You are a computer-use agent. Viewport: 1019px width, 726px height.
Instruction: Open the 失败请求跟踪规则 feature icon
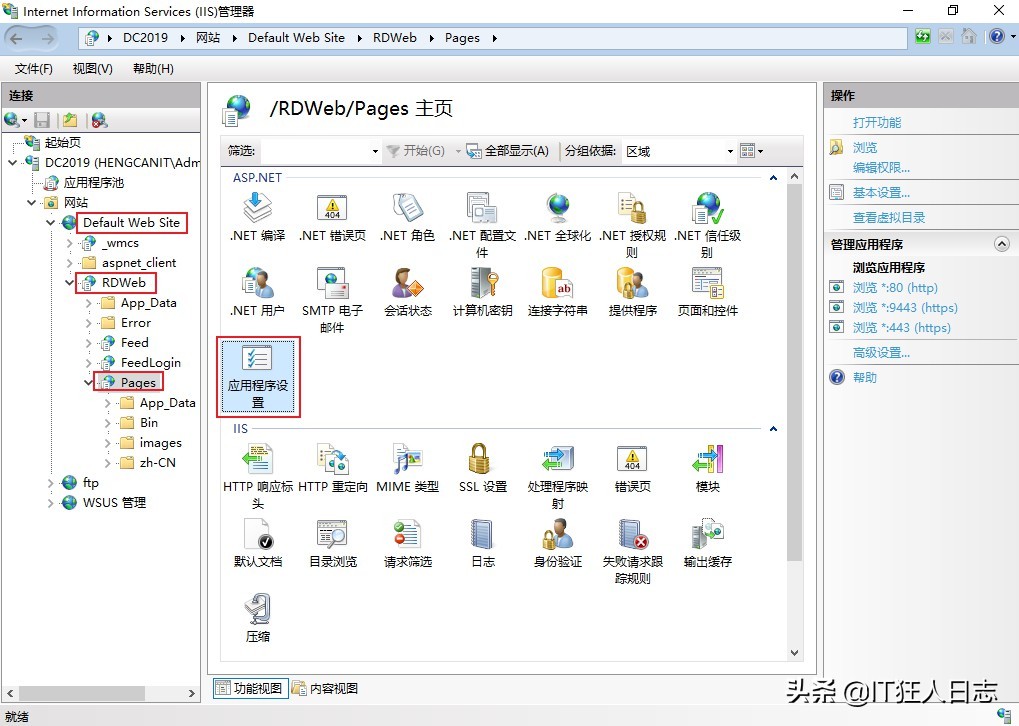[x=632, y=551]
